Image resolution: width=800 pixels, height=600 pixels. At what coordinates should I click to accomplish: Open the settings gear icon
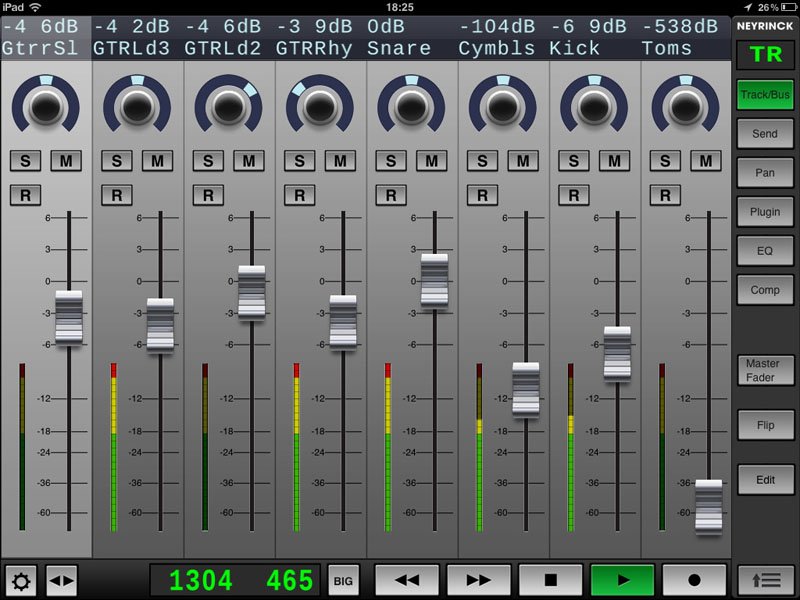click(x=20, y=581)
